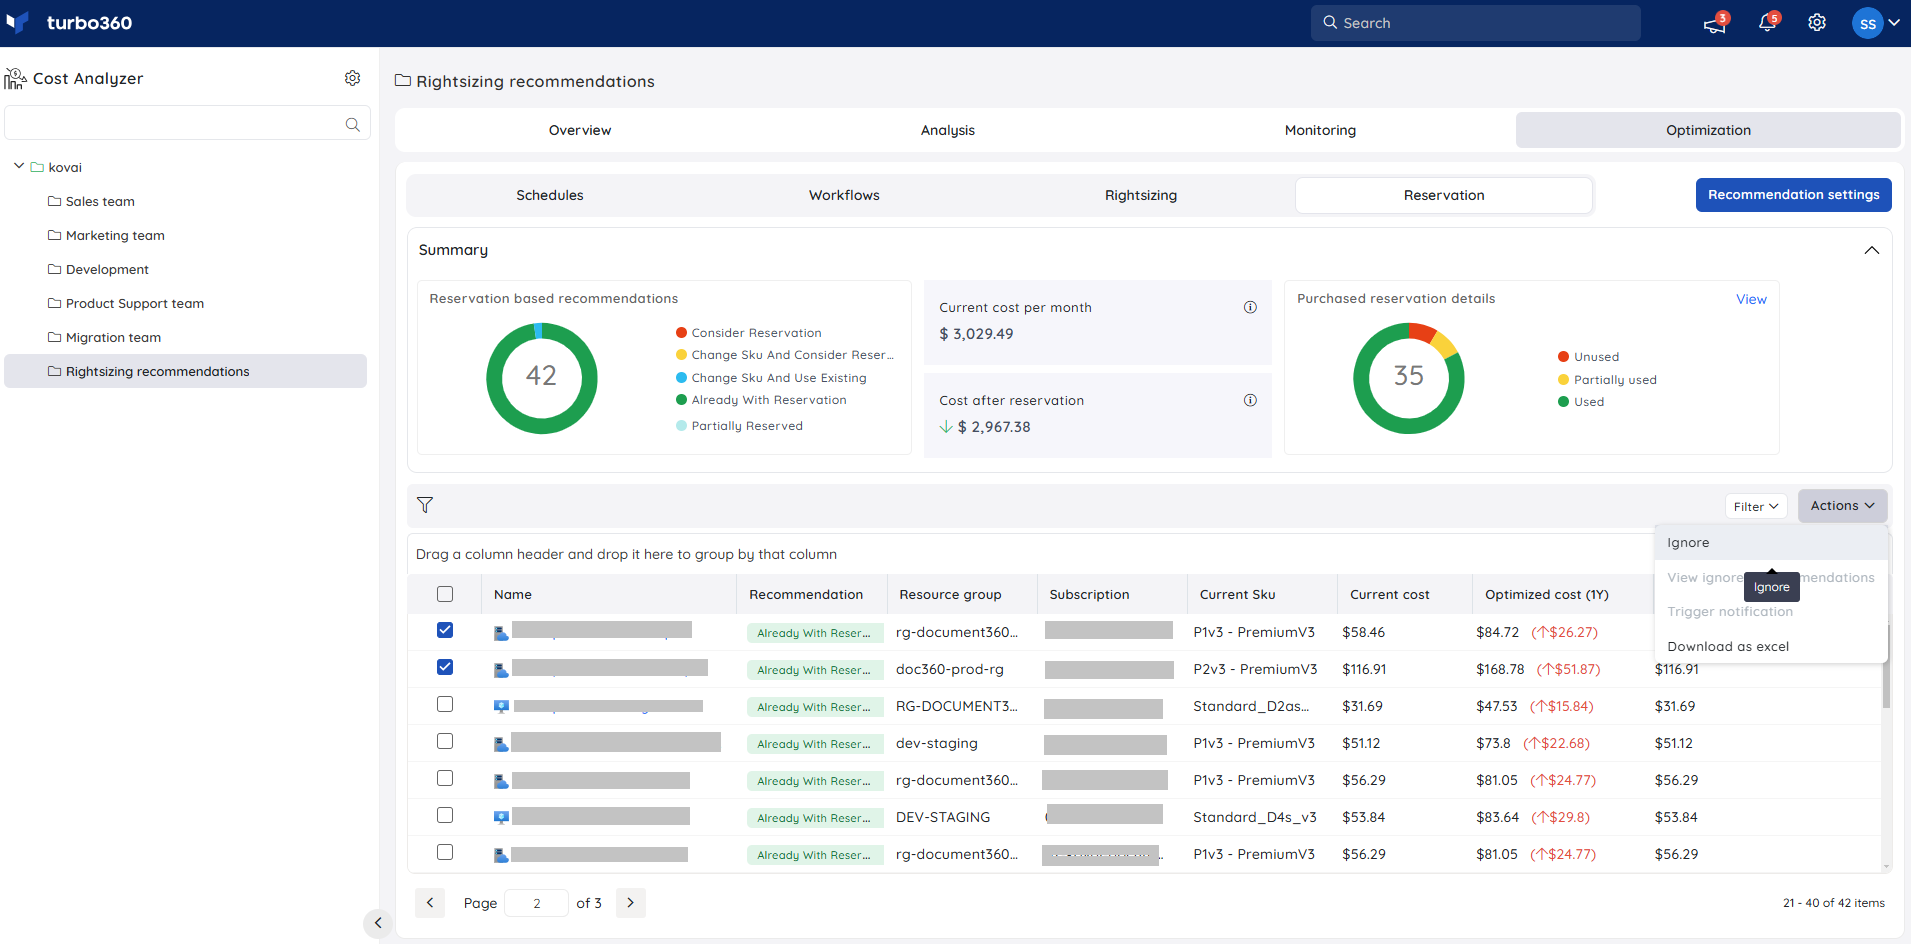Click the View link for purchased reservations
Screen dimensions: 1911x944
tap(1751, 299)
